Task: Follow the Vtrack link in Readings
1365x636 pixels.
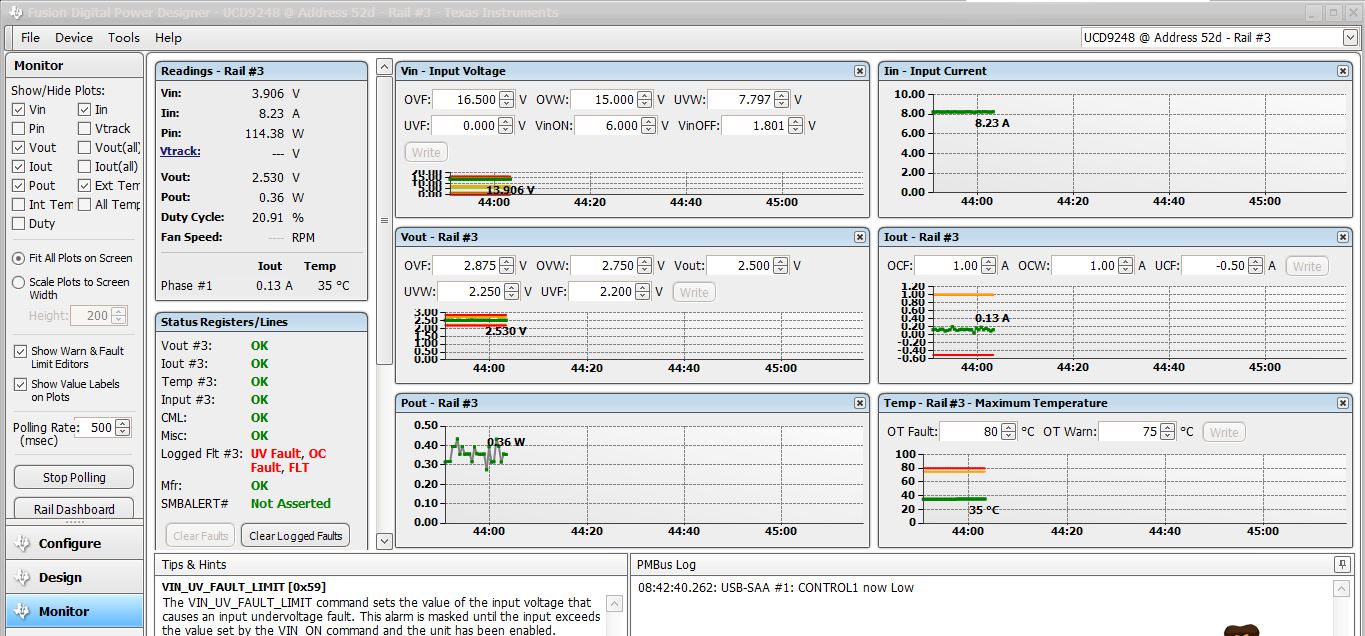Action: [x=180, y=151]
